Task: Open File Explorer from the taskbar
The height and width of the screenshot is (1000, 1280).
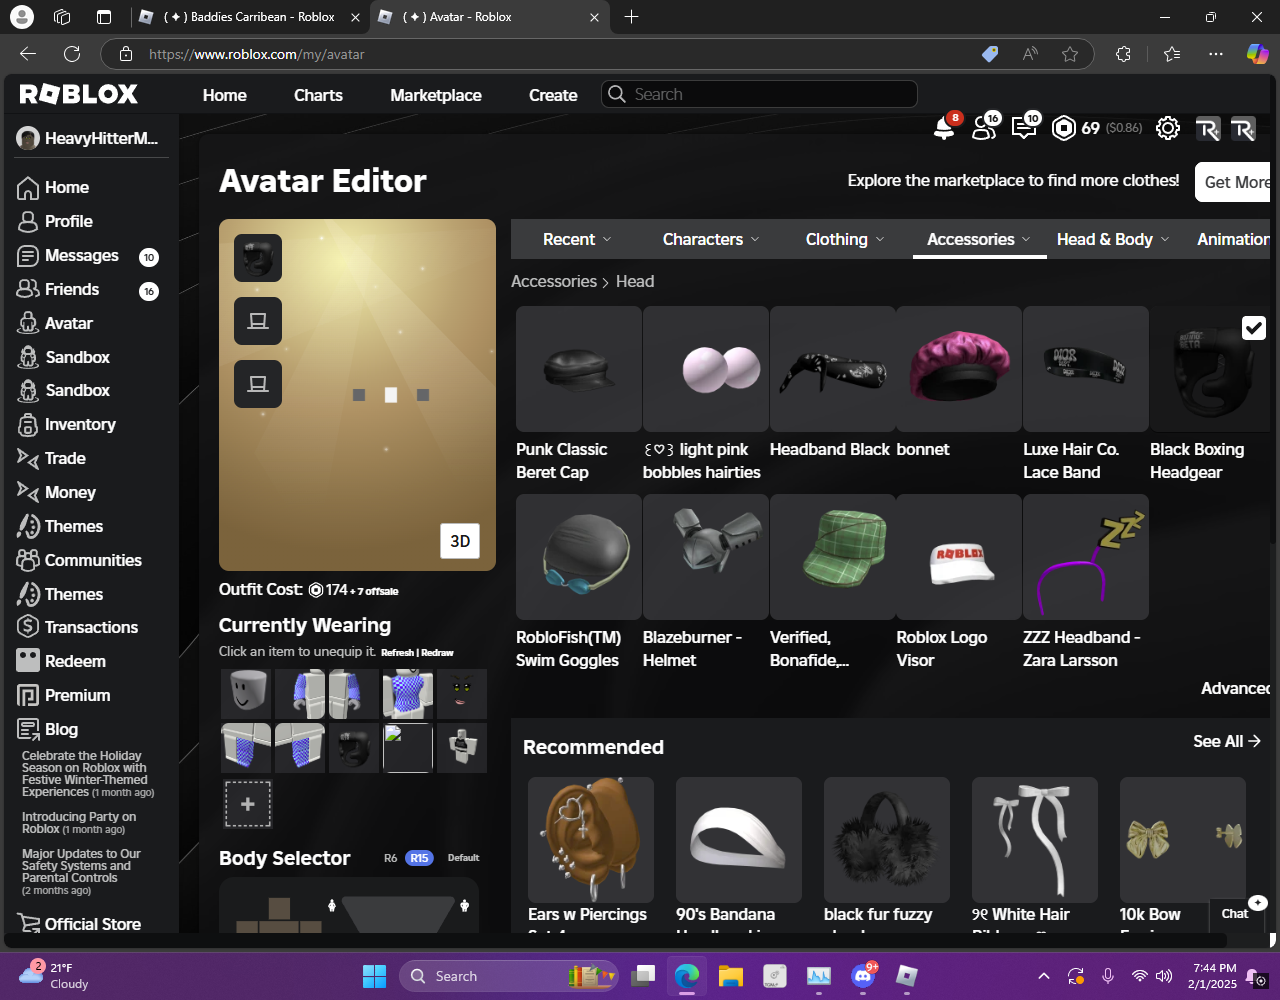Action: click(730, 976)
